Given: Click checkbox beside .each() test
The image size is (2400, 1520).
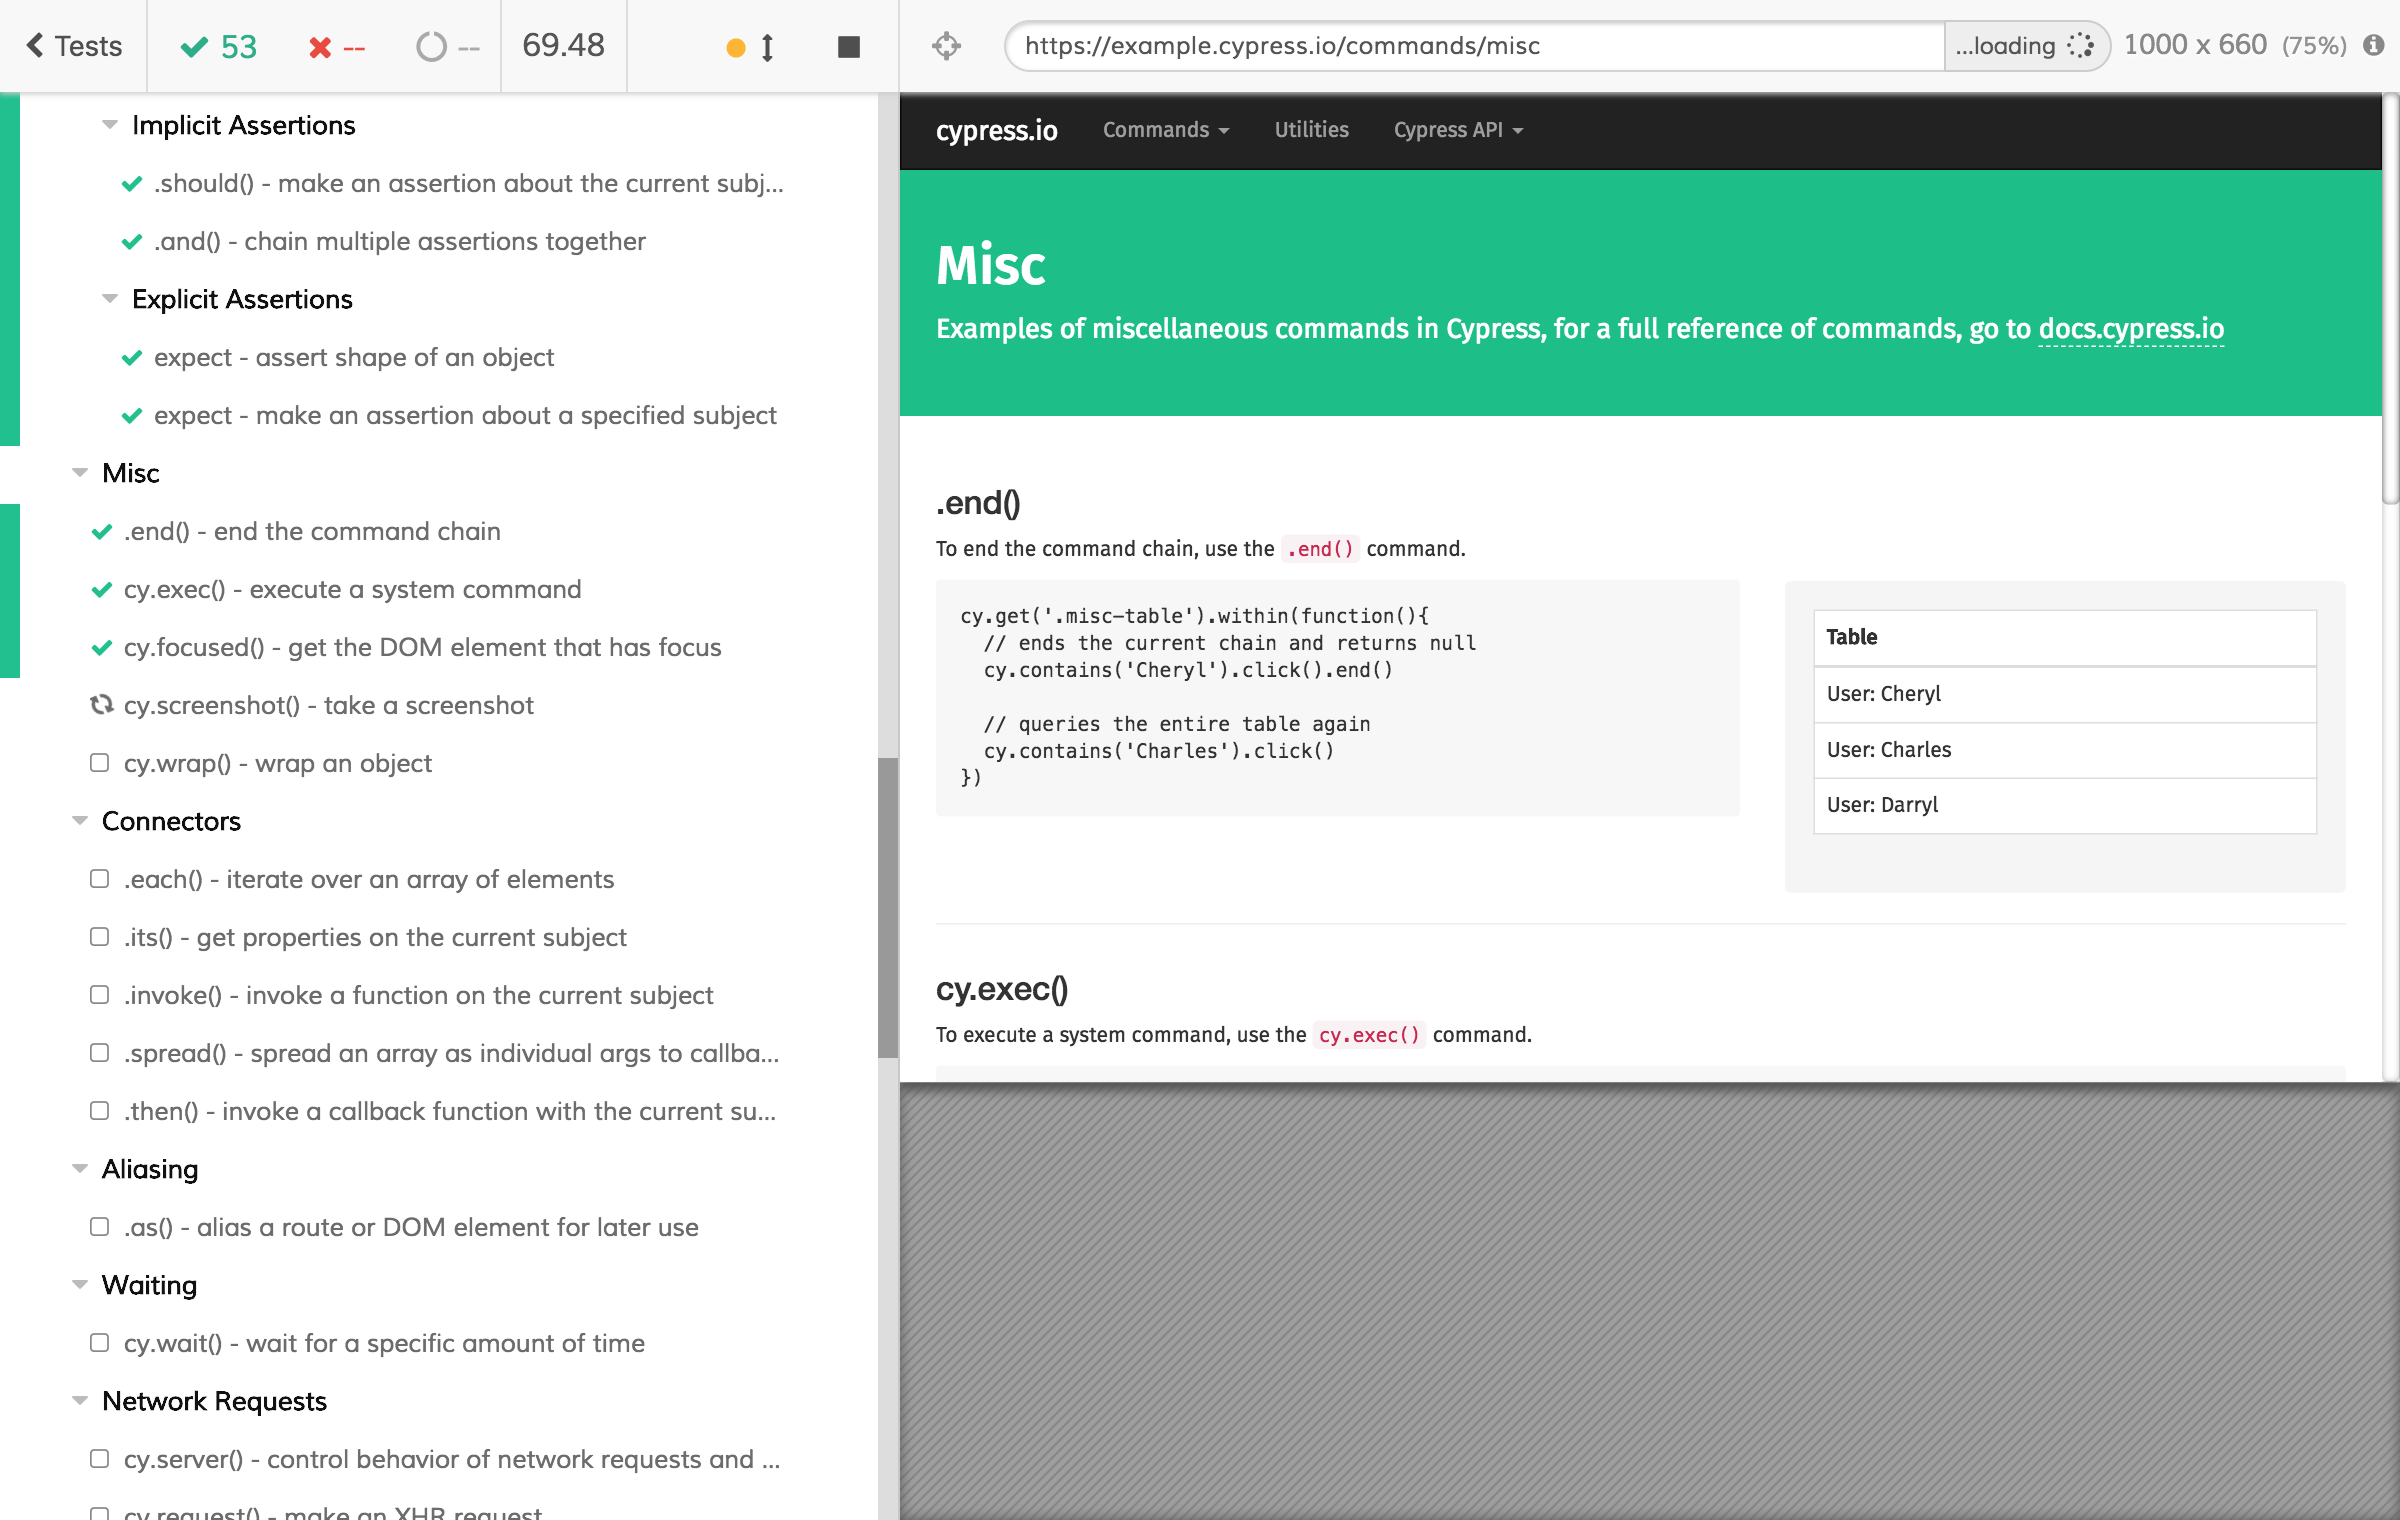Looking at the screenshot, I should pos(100,879).
